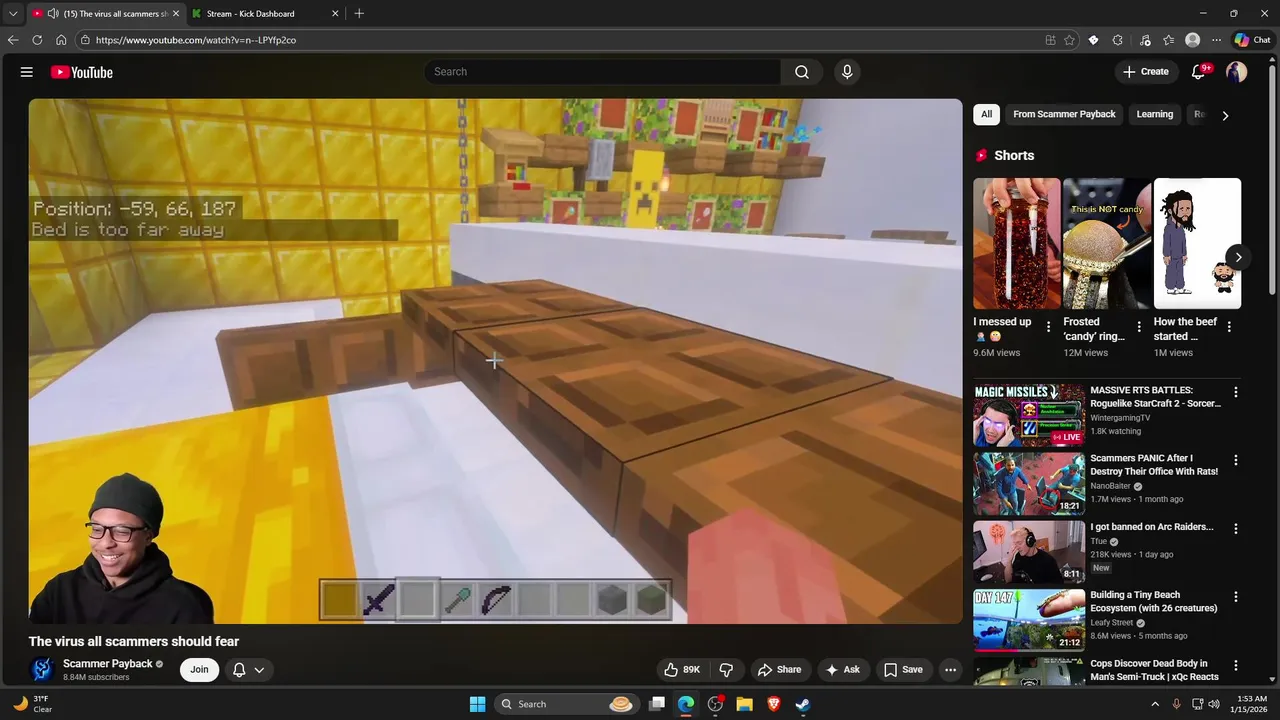Open Steam from taskbar
1280x720 pixels.
[x=802, y=704]
